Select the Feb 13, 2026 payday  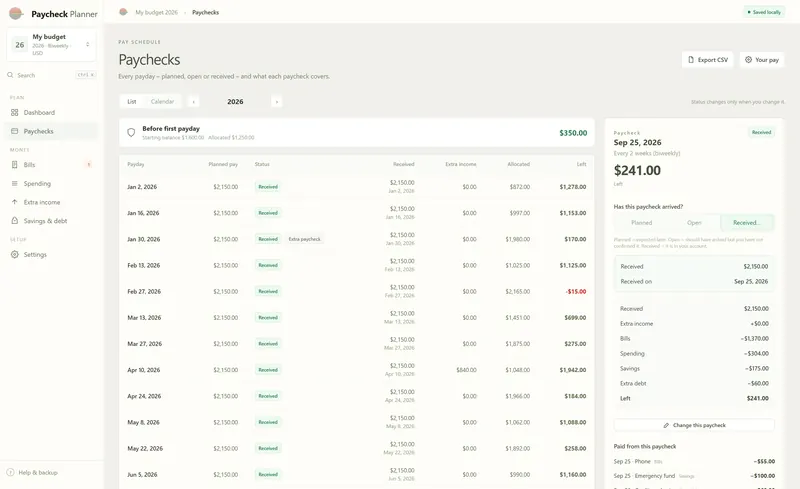[x=357, y=265]
